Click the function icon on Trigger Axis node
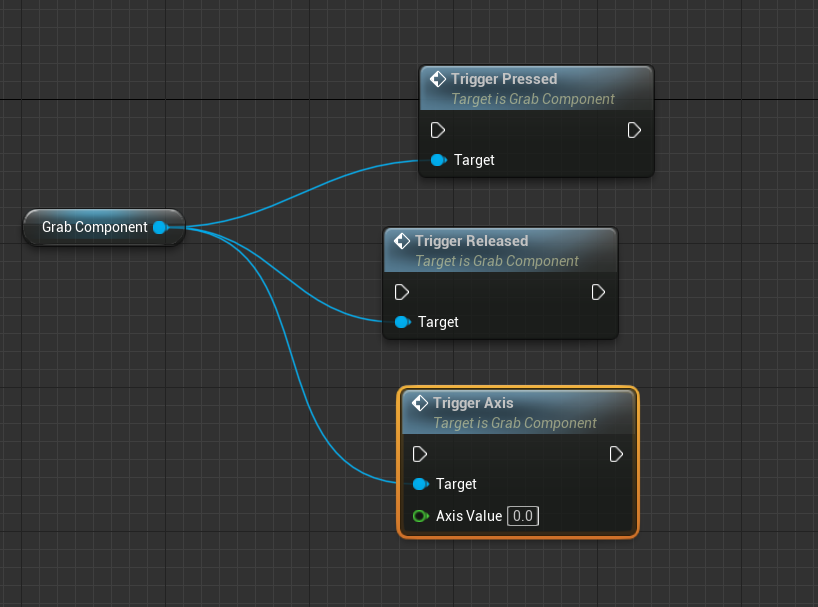The height and width of the screenshot is (607, 818). 420,403
